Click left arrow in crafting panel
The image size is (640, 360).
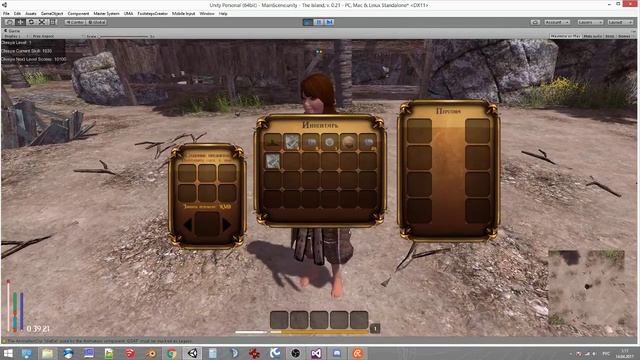(x=188, y=224)
